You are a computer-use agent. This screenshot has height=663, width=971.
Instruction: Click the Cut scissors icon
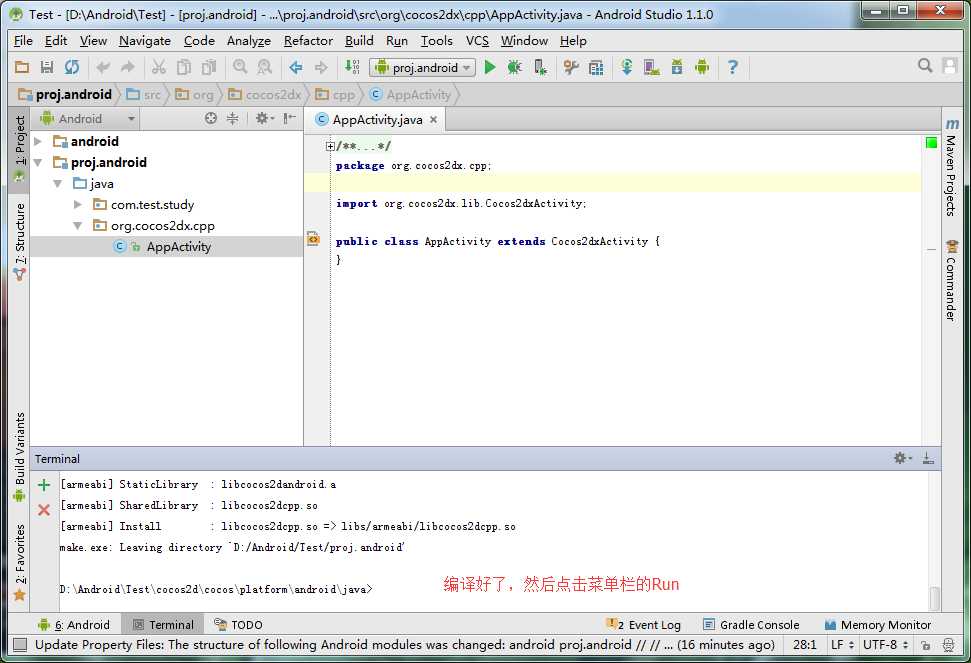point(159,67)
